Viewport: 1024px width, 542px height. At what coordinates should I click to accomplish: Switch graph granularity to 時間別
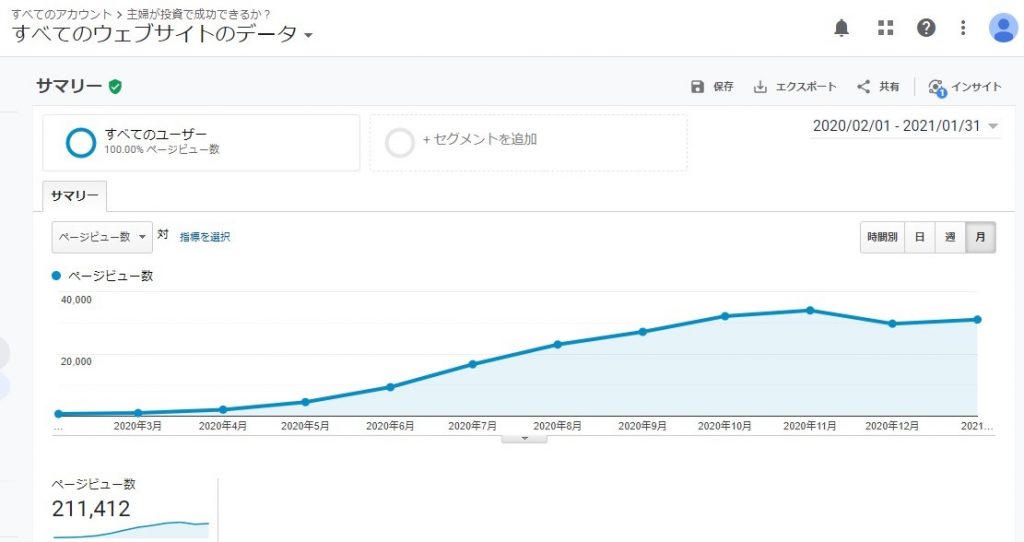click(x=882, y=237)
